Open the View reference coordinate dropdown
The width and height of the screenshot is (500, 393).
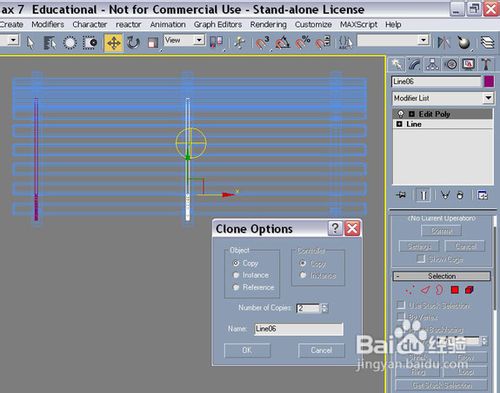199,40
